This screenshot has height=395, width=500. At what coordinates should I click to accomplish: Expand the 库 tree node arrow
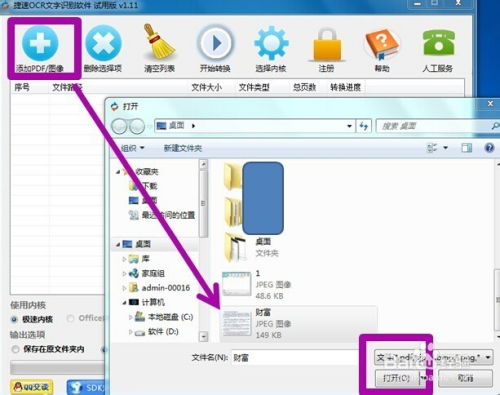124,259
